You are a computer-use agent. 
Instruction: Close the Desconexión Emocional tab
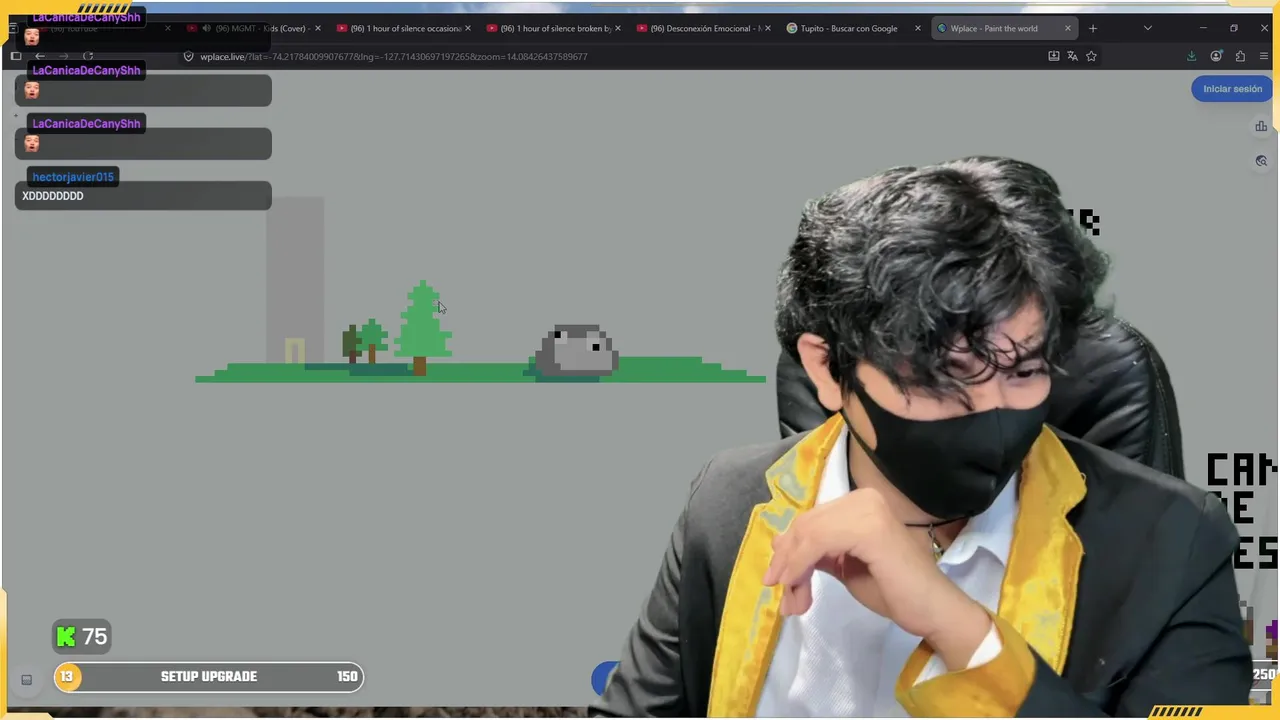pos(767,28)
